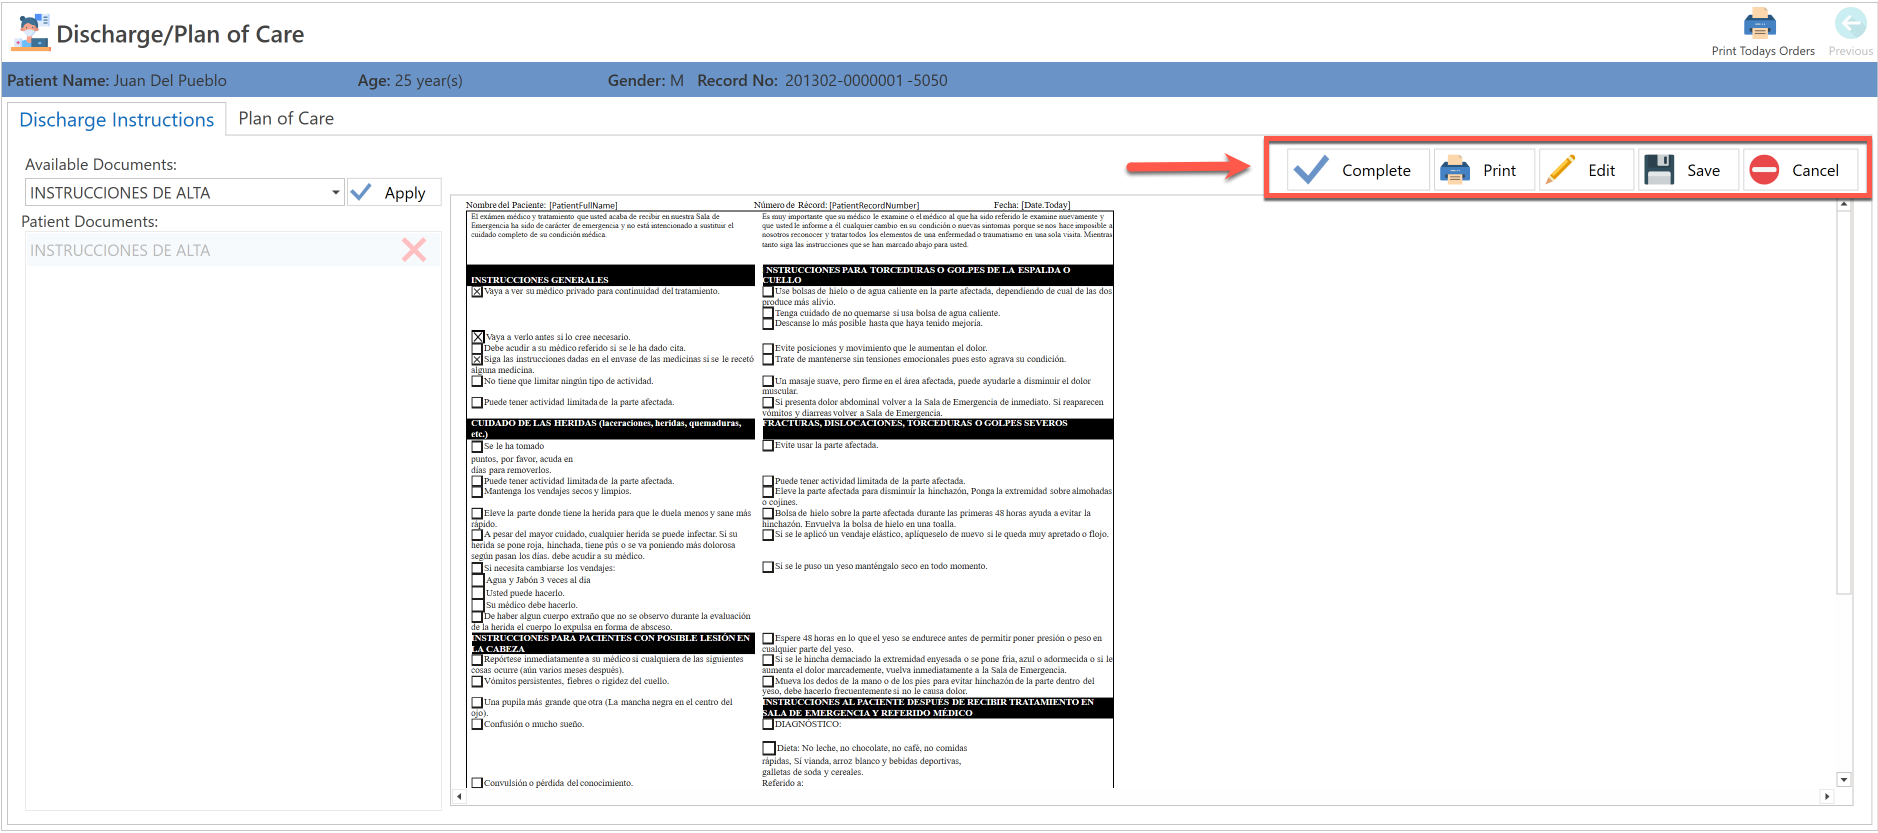Check 'Si se le puso un yeso' checkbox
Image resolution: width=1878 pixels, height=833 pixels.
coord(768,567)
